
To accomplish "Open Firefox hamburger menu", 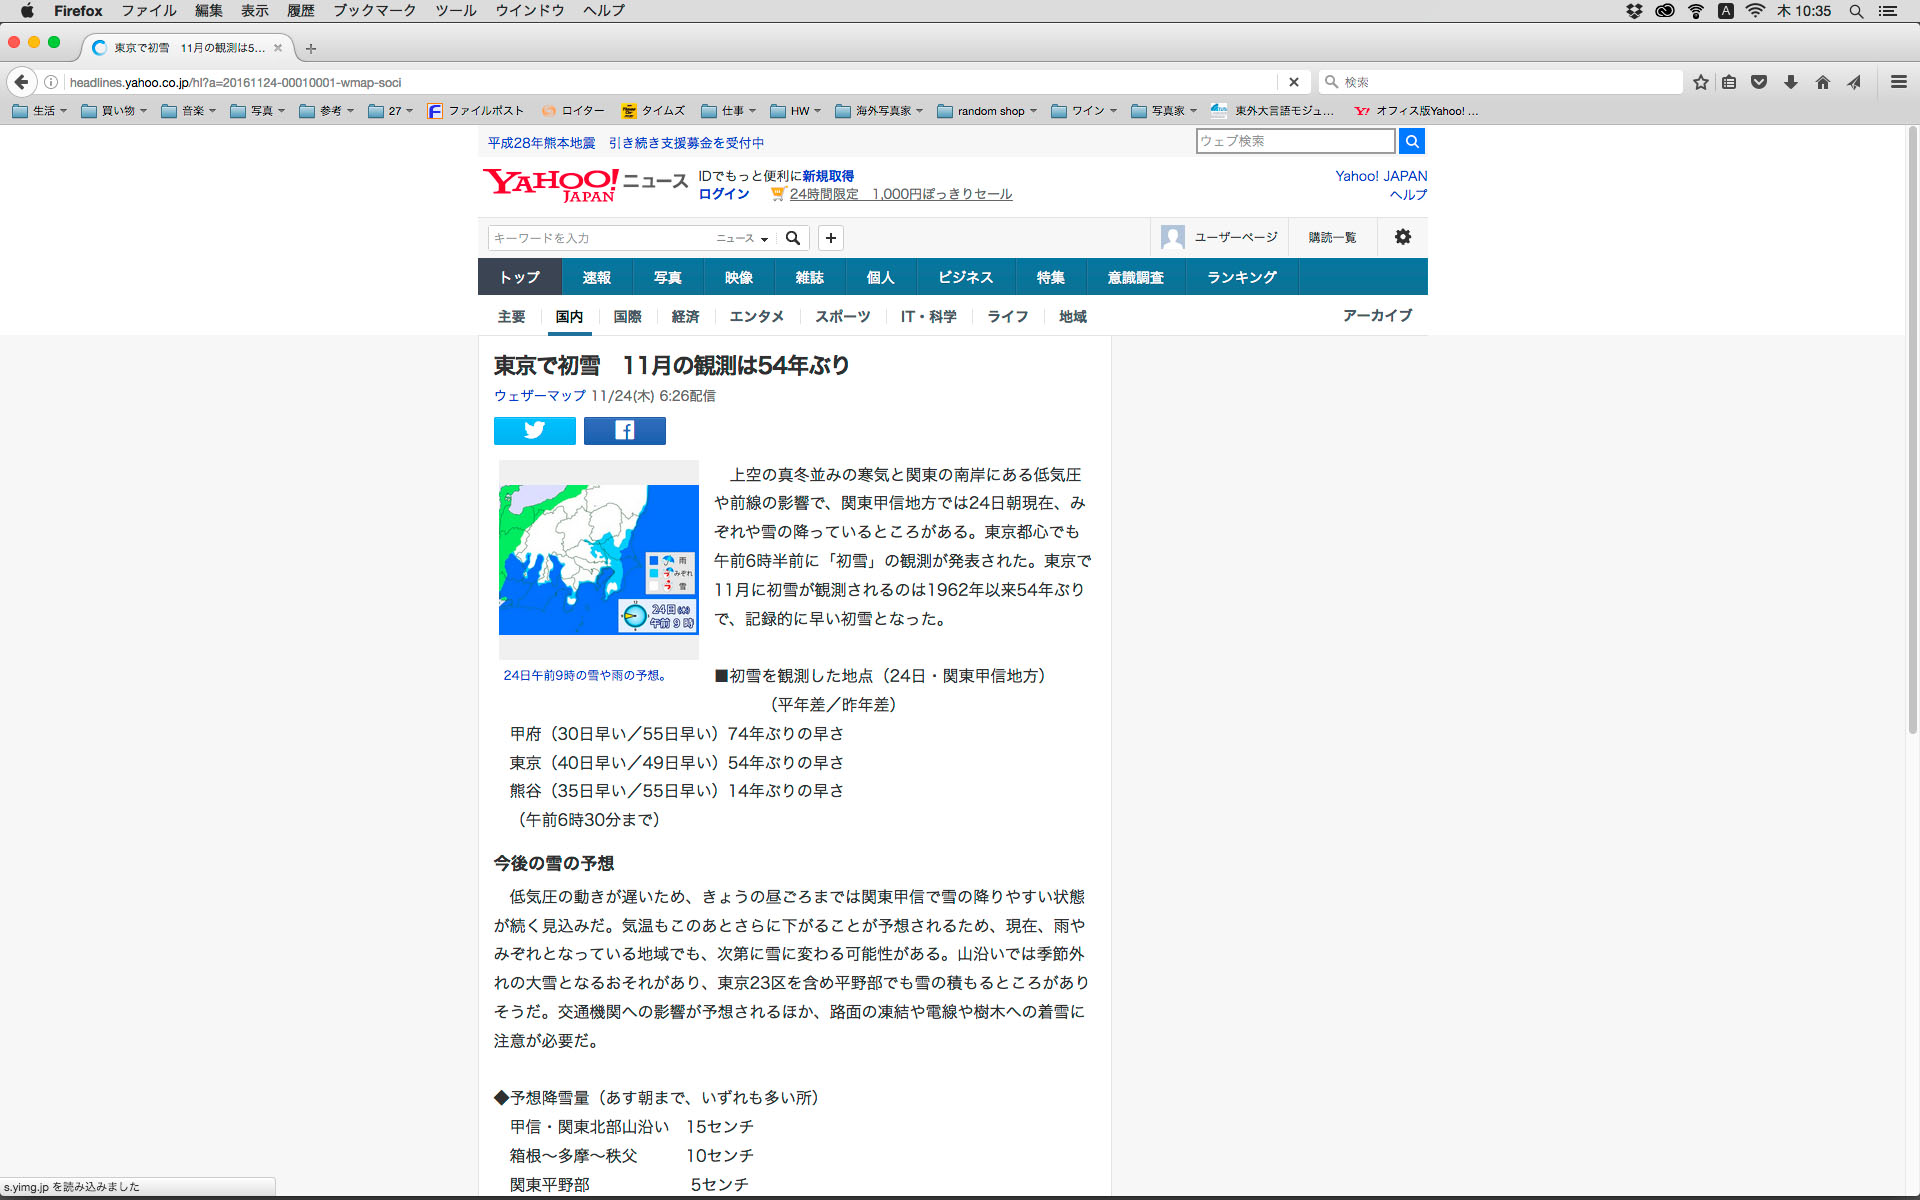I will click(1898, 82).
